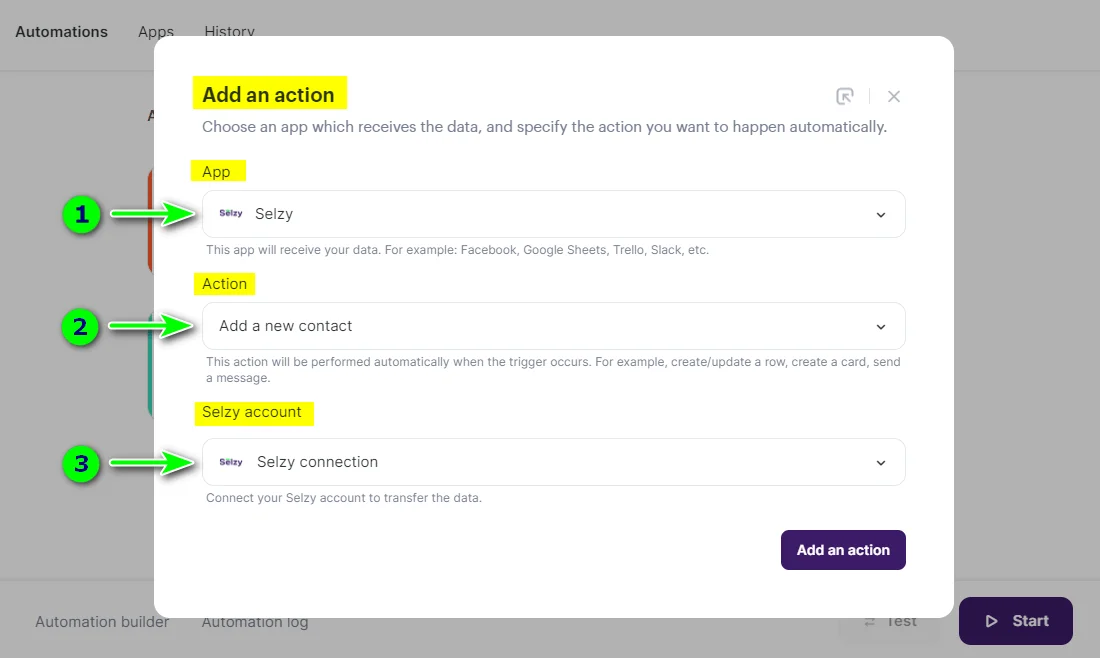The height and width of the screenshot is (658, 1100).
Task: Click the Selzy app logo in App field
Action: pos(230,213)
